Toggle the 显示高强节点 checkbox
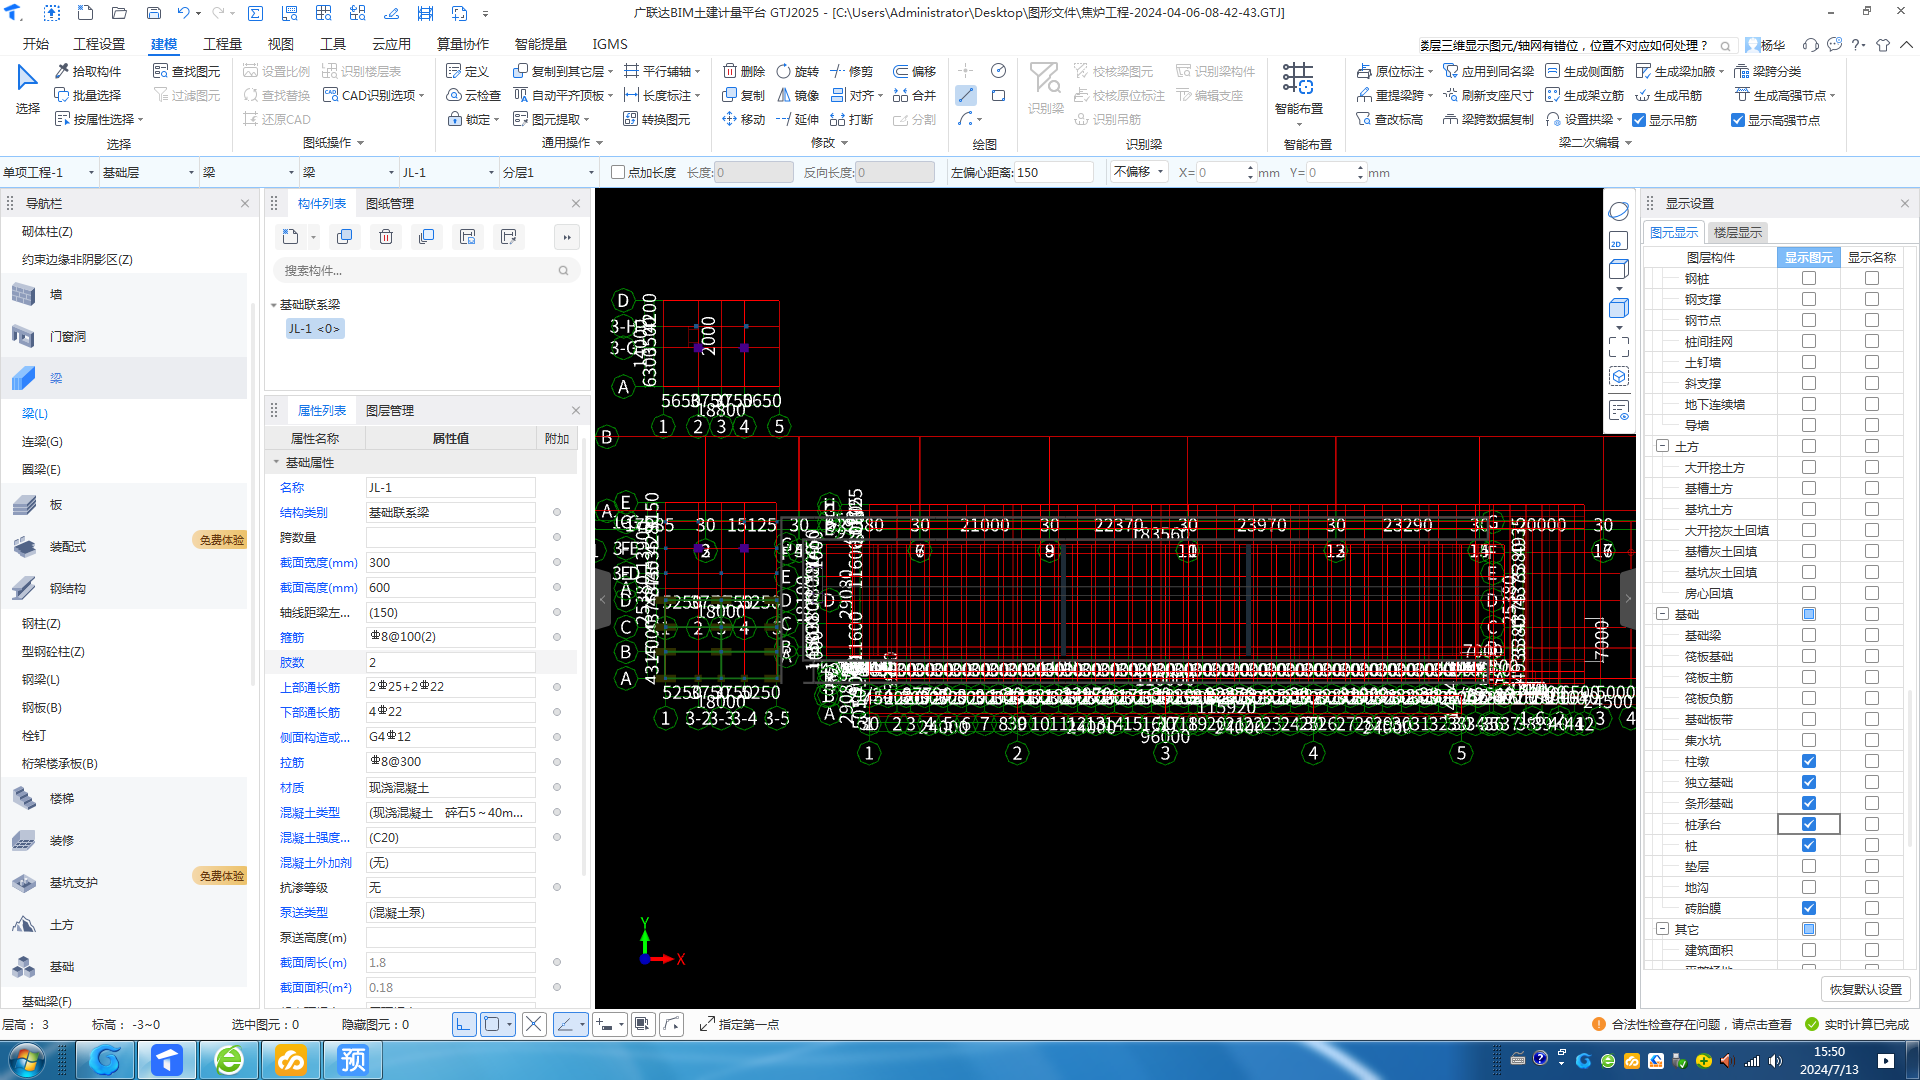Screen dimensions: 1920x1080 pyautogui.click(x=1738, y=120)
